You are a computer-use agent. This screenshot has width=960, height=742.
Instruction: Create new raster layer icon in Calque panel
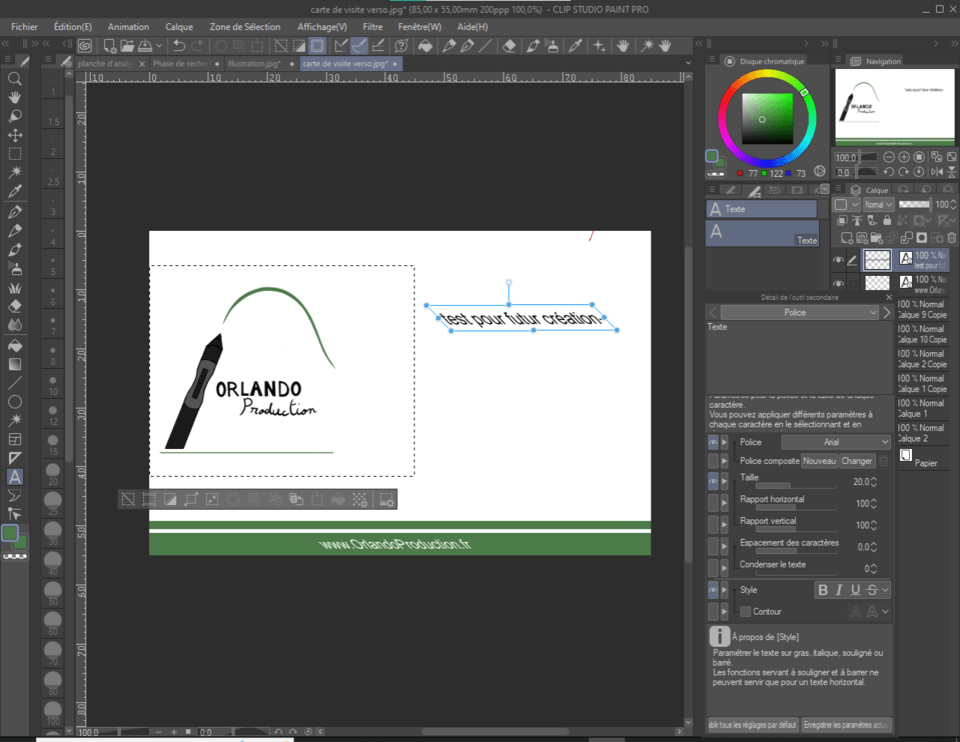click(847, 238)
